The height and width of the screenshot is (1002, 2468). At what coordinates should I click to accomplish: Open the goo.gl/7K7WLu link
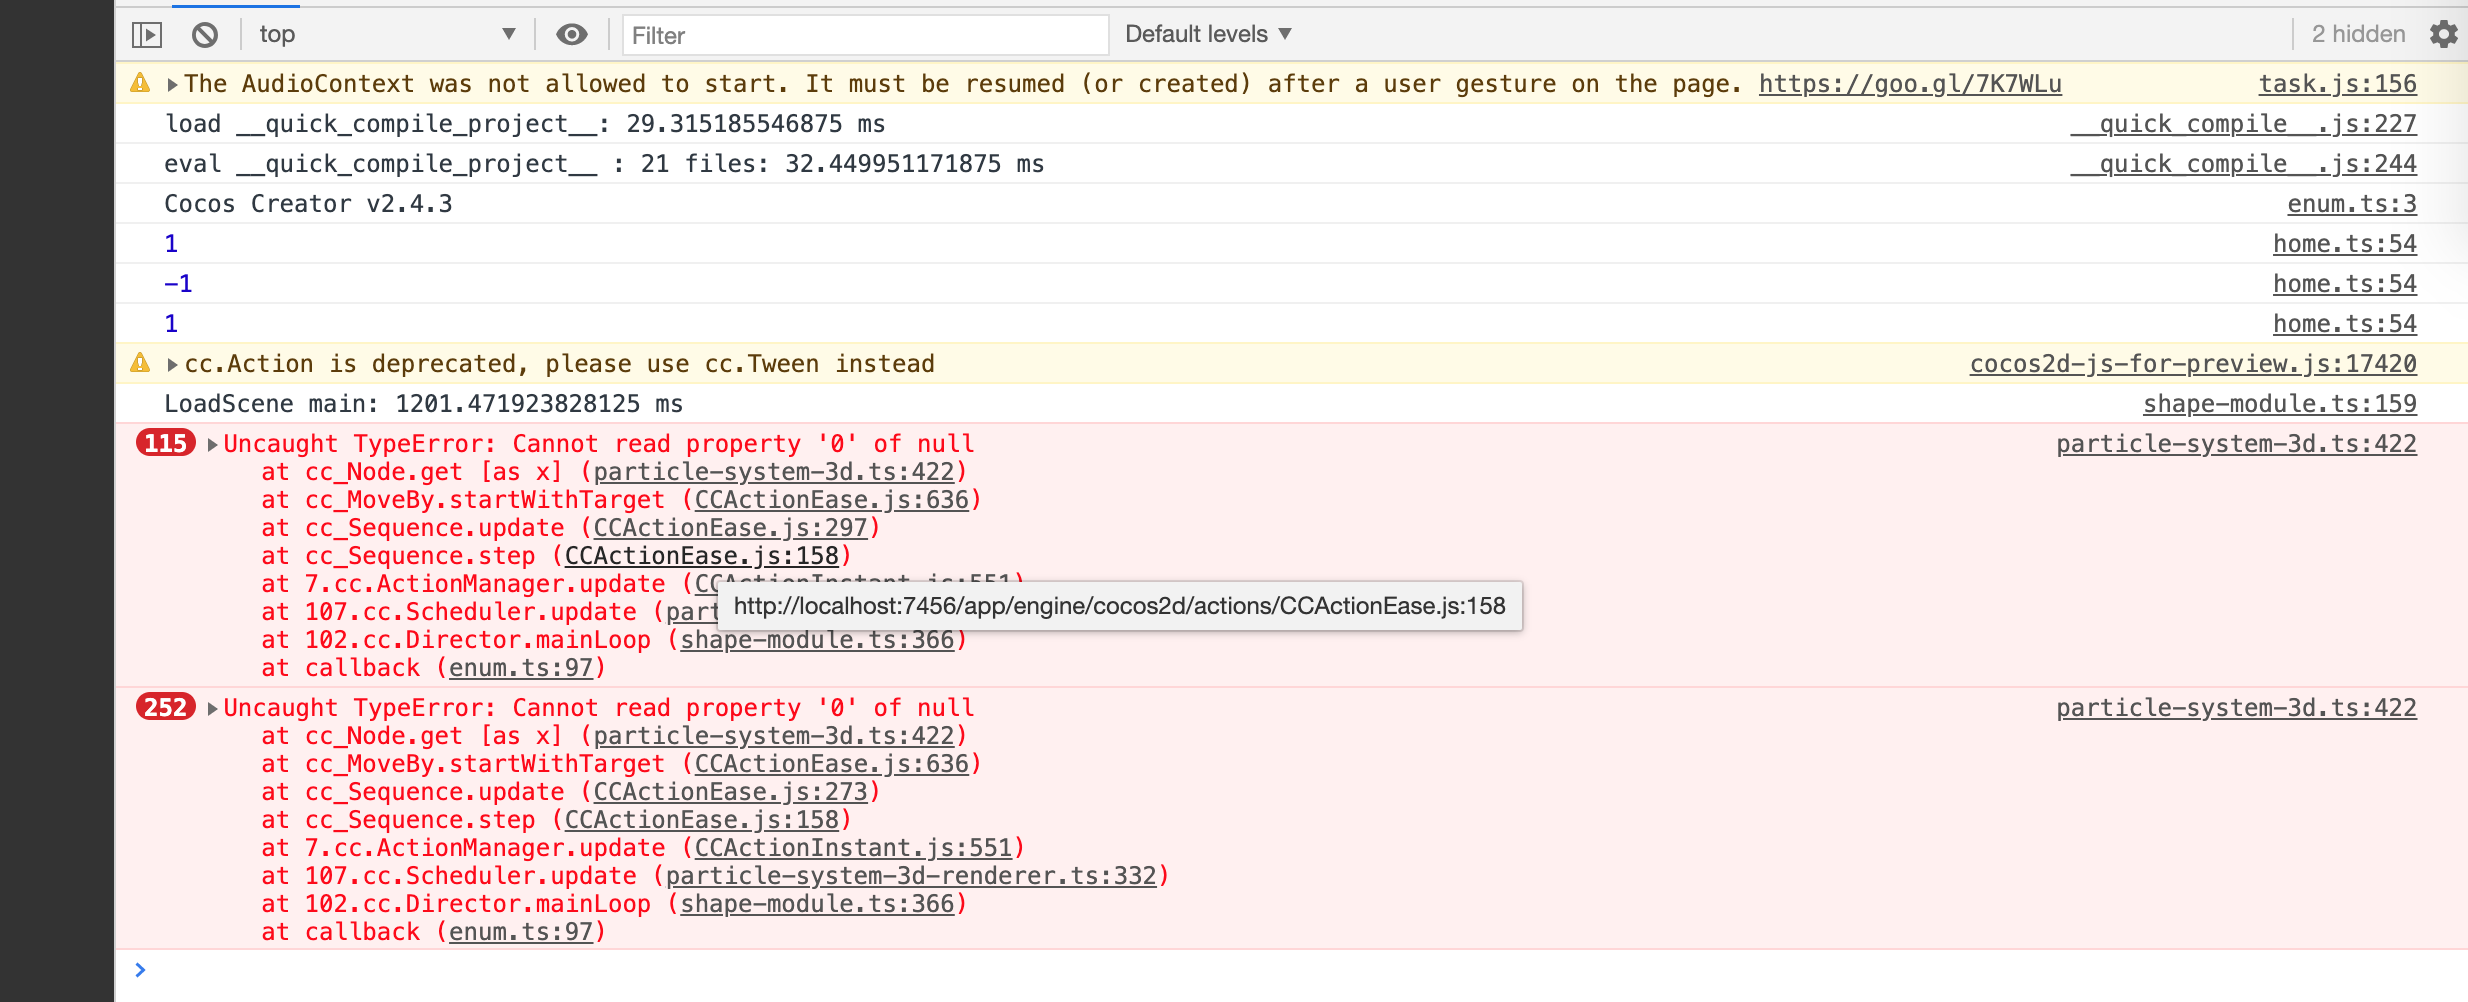pyautogui.click(x=1909, y=84)
